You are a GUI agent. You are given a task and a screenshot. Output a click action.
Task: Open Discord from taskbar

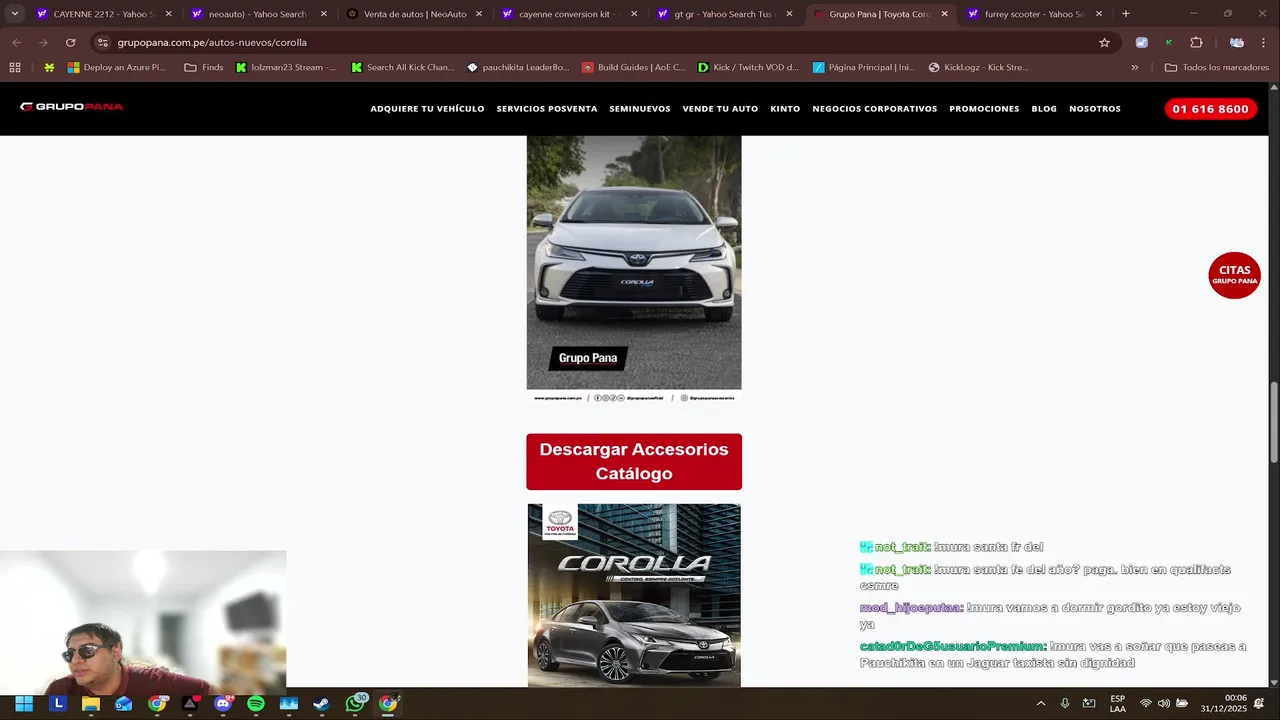223,704
